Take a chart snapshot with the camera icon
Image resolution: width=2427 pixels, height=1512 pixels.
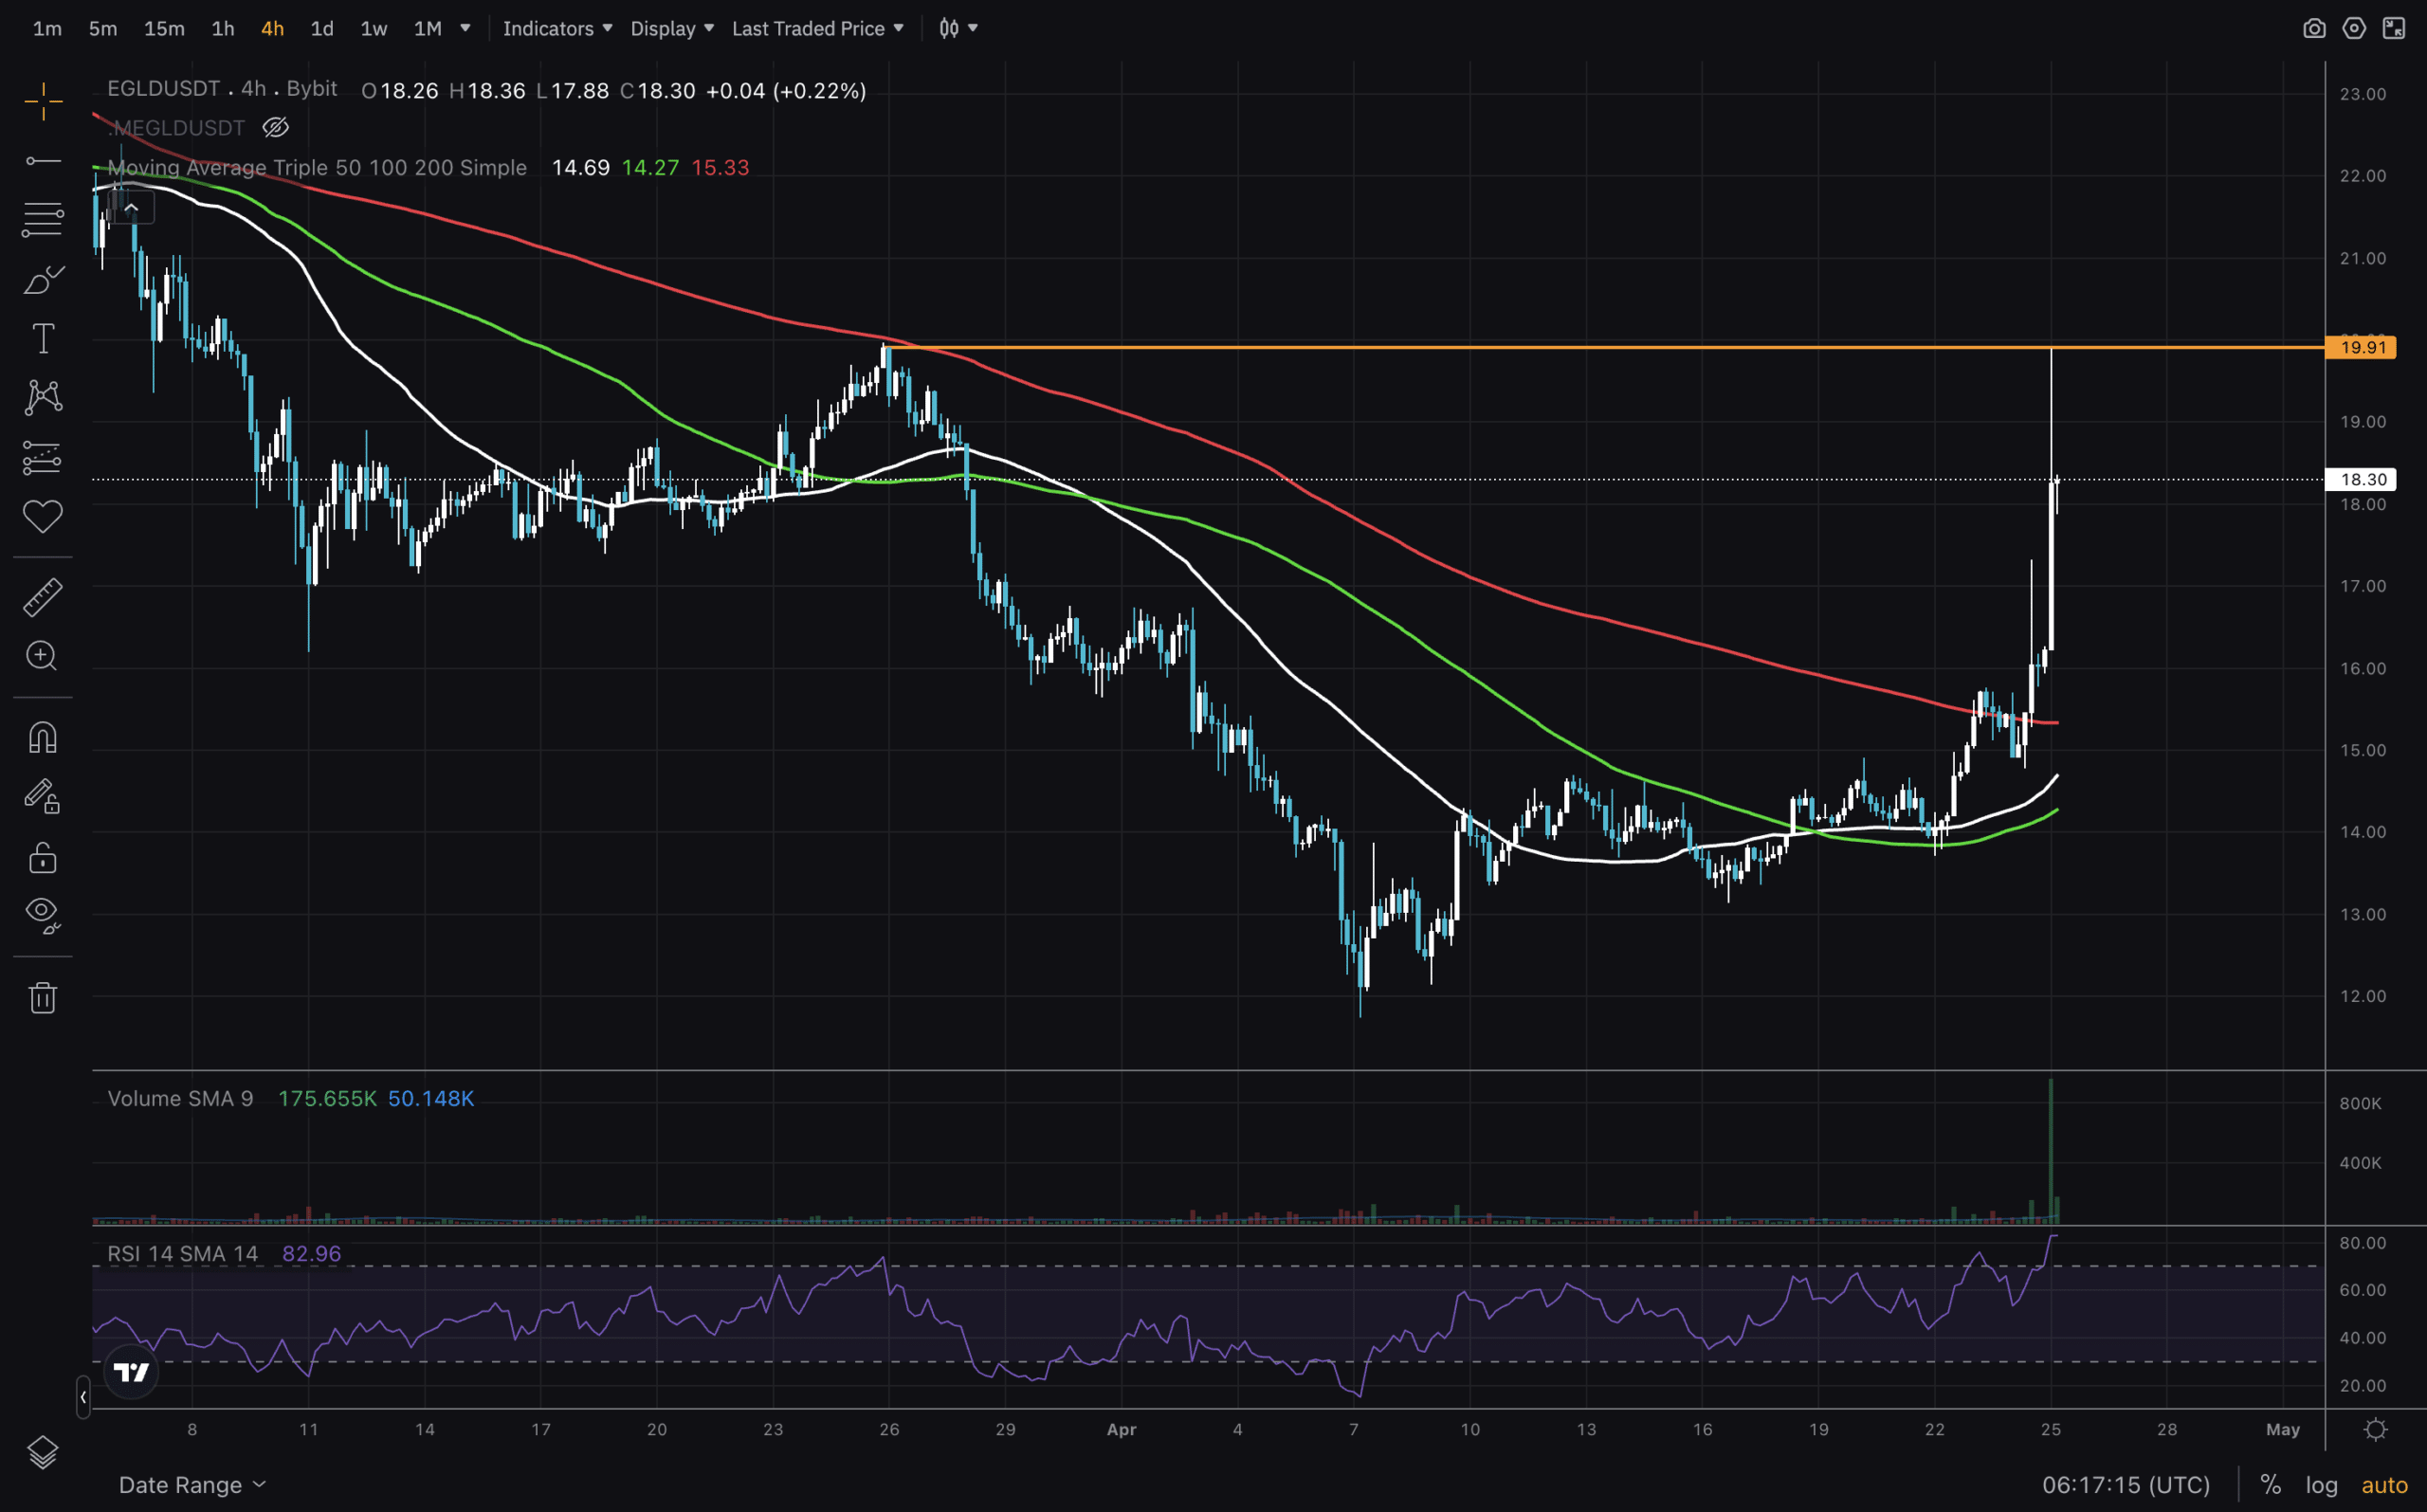click(2315, 28)
